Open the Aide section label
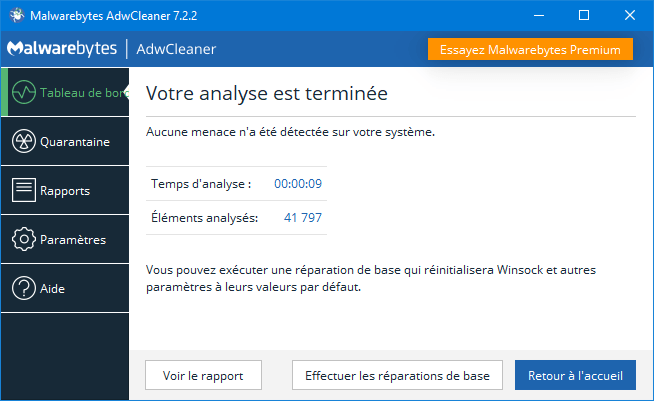654x401 pixels. tap(52, 289)
